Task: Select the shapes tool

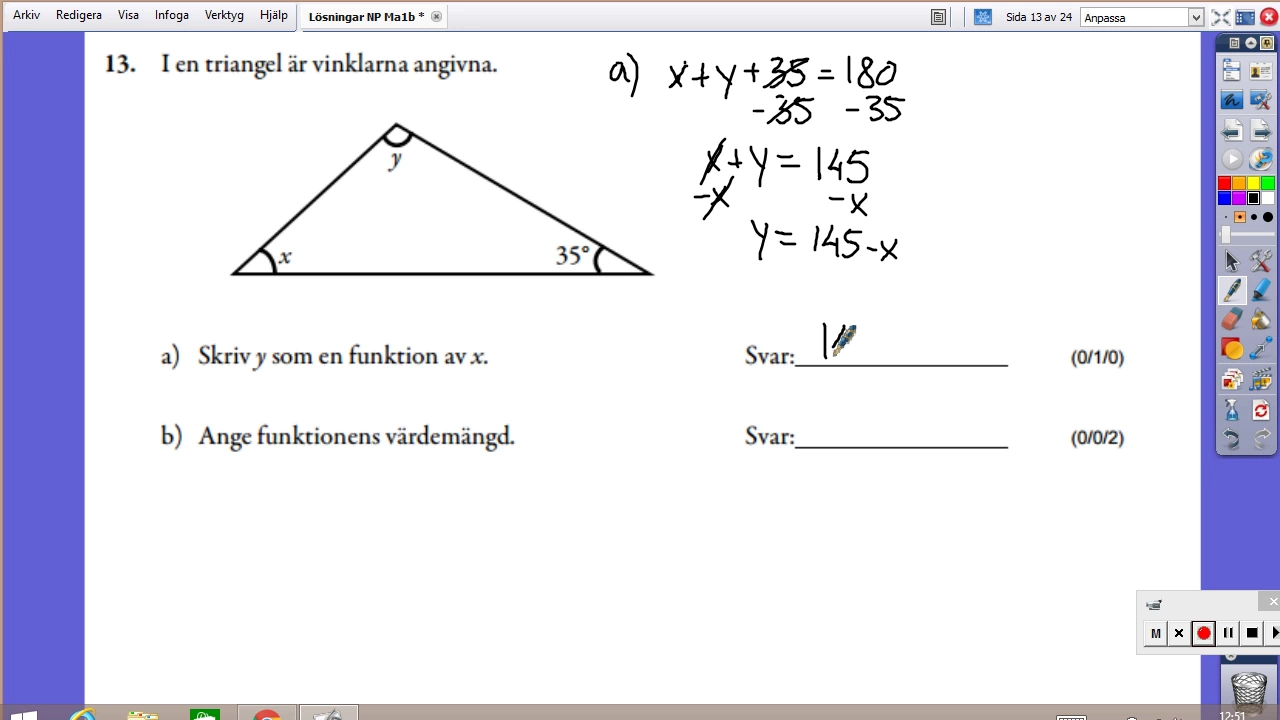Action: pos(1232,349)
